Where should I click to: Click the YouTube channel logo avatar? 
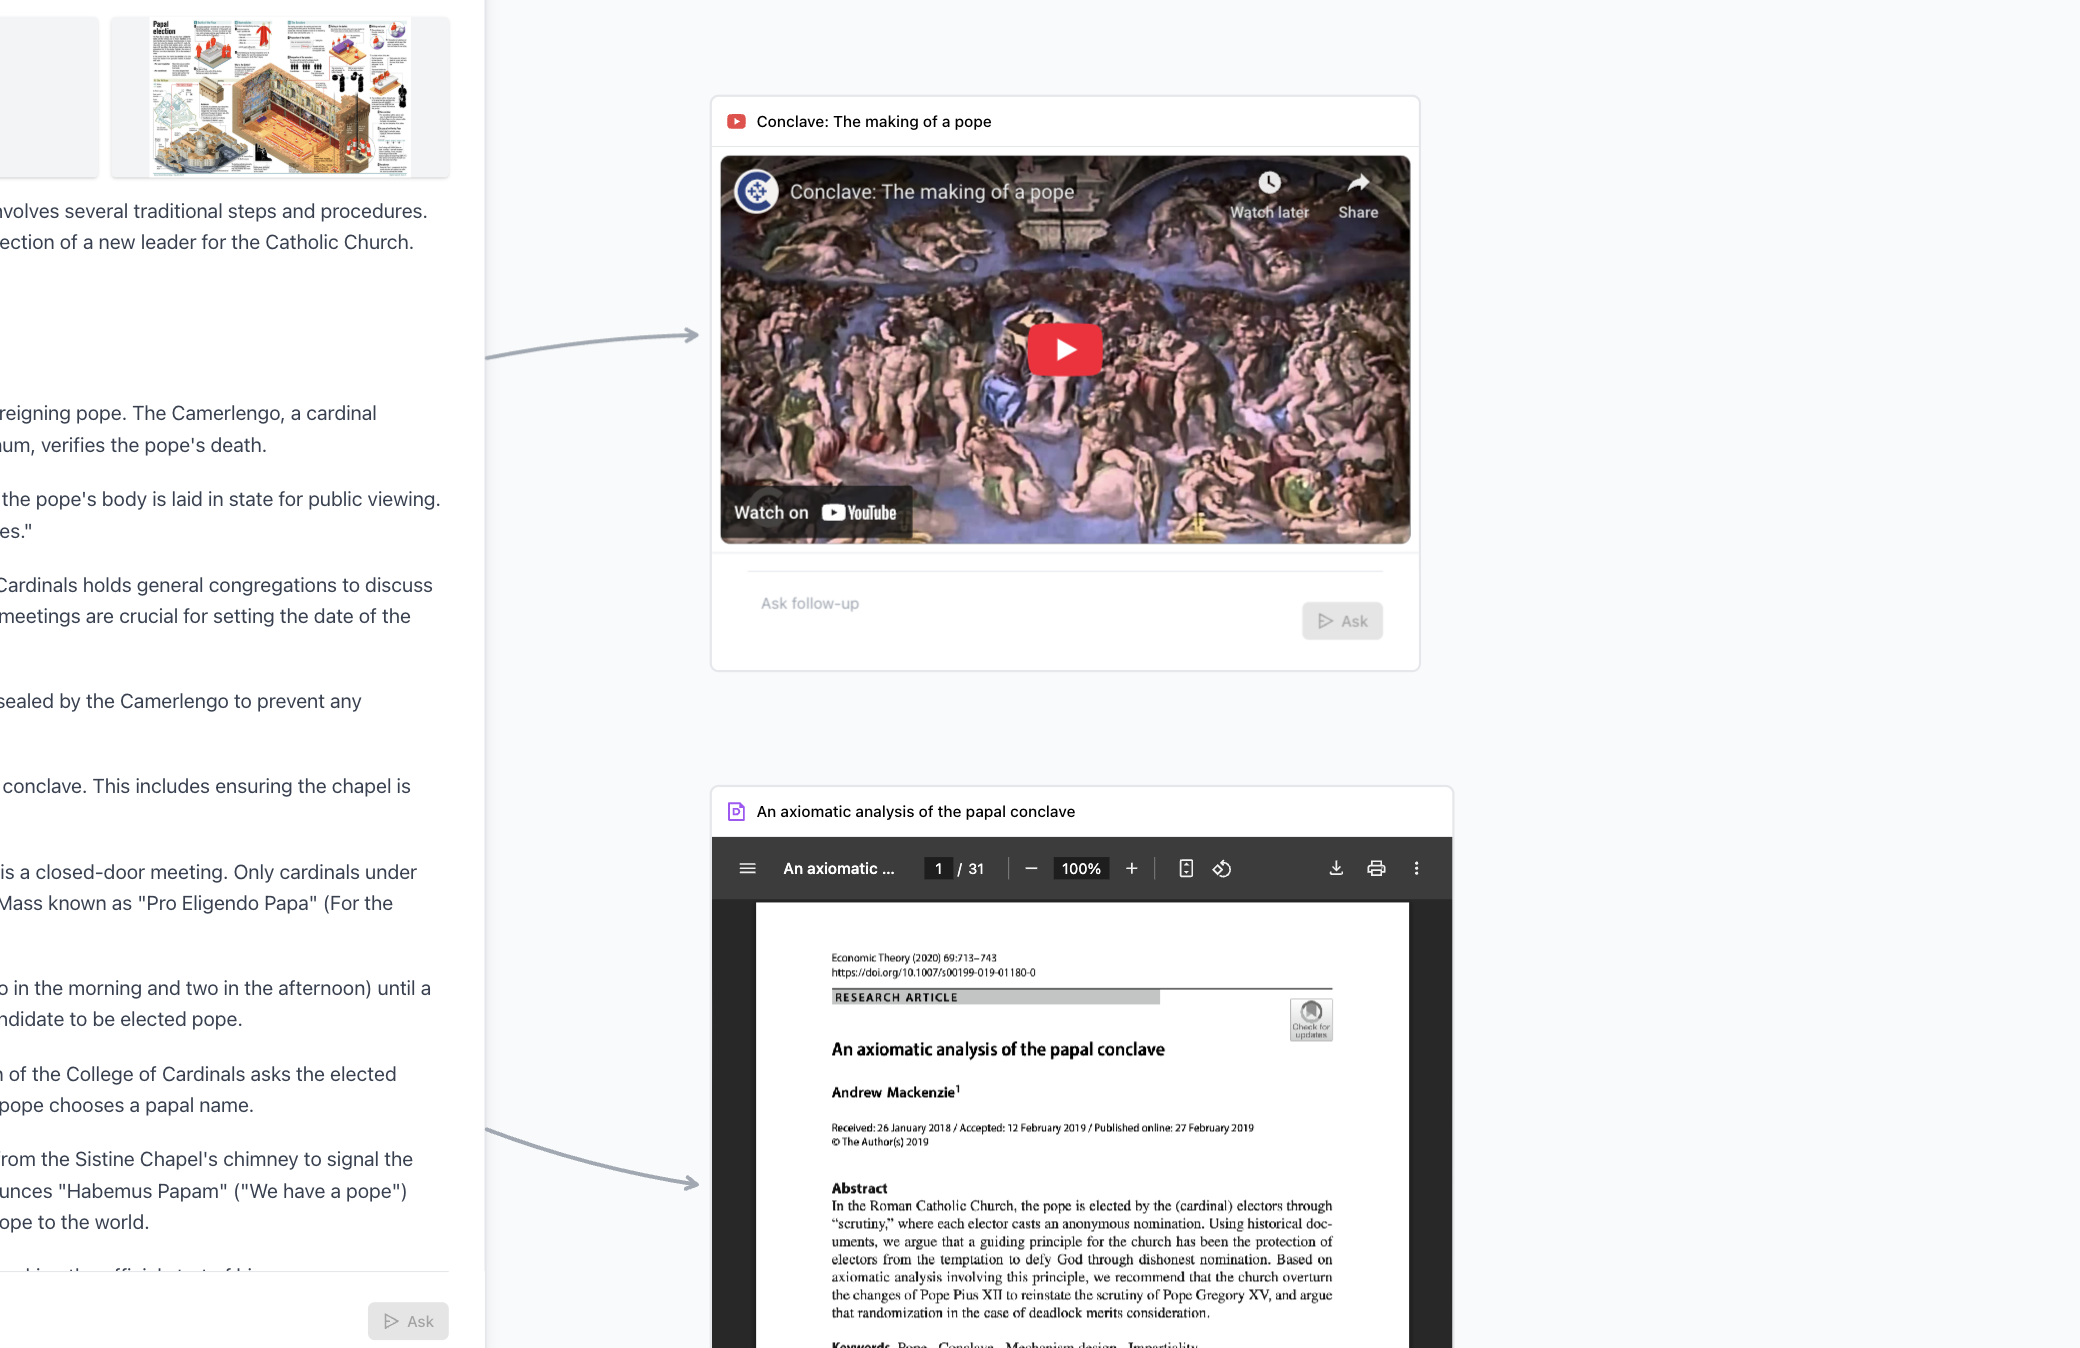coord(757,191)
